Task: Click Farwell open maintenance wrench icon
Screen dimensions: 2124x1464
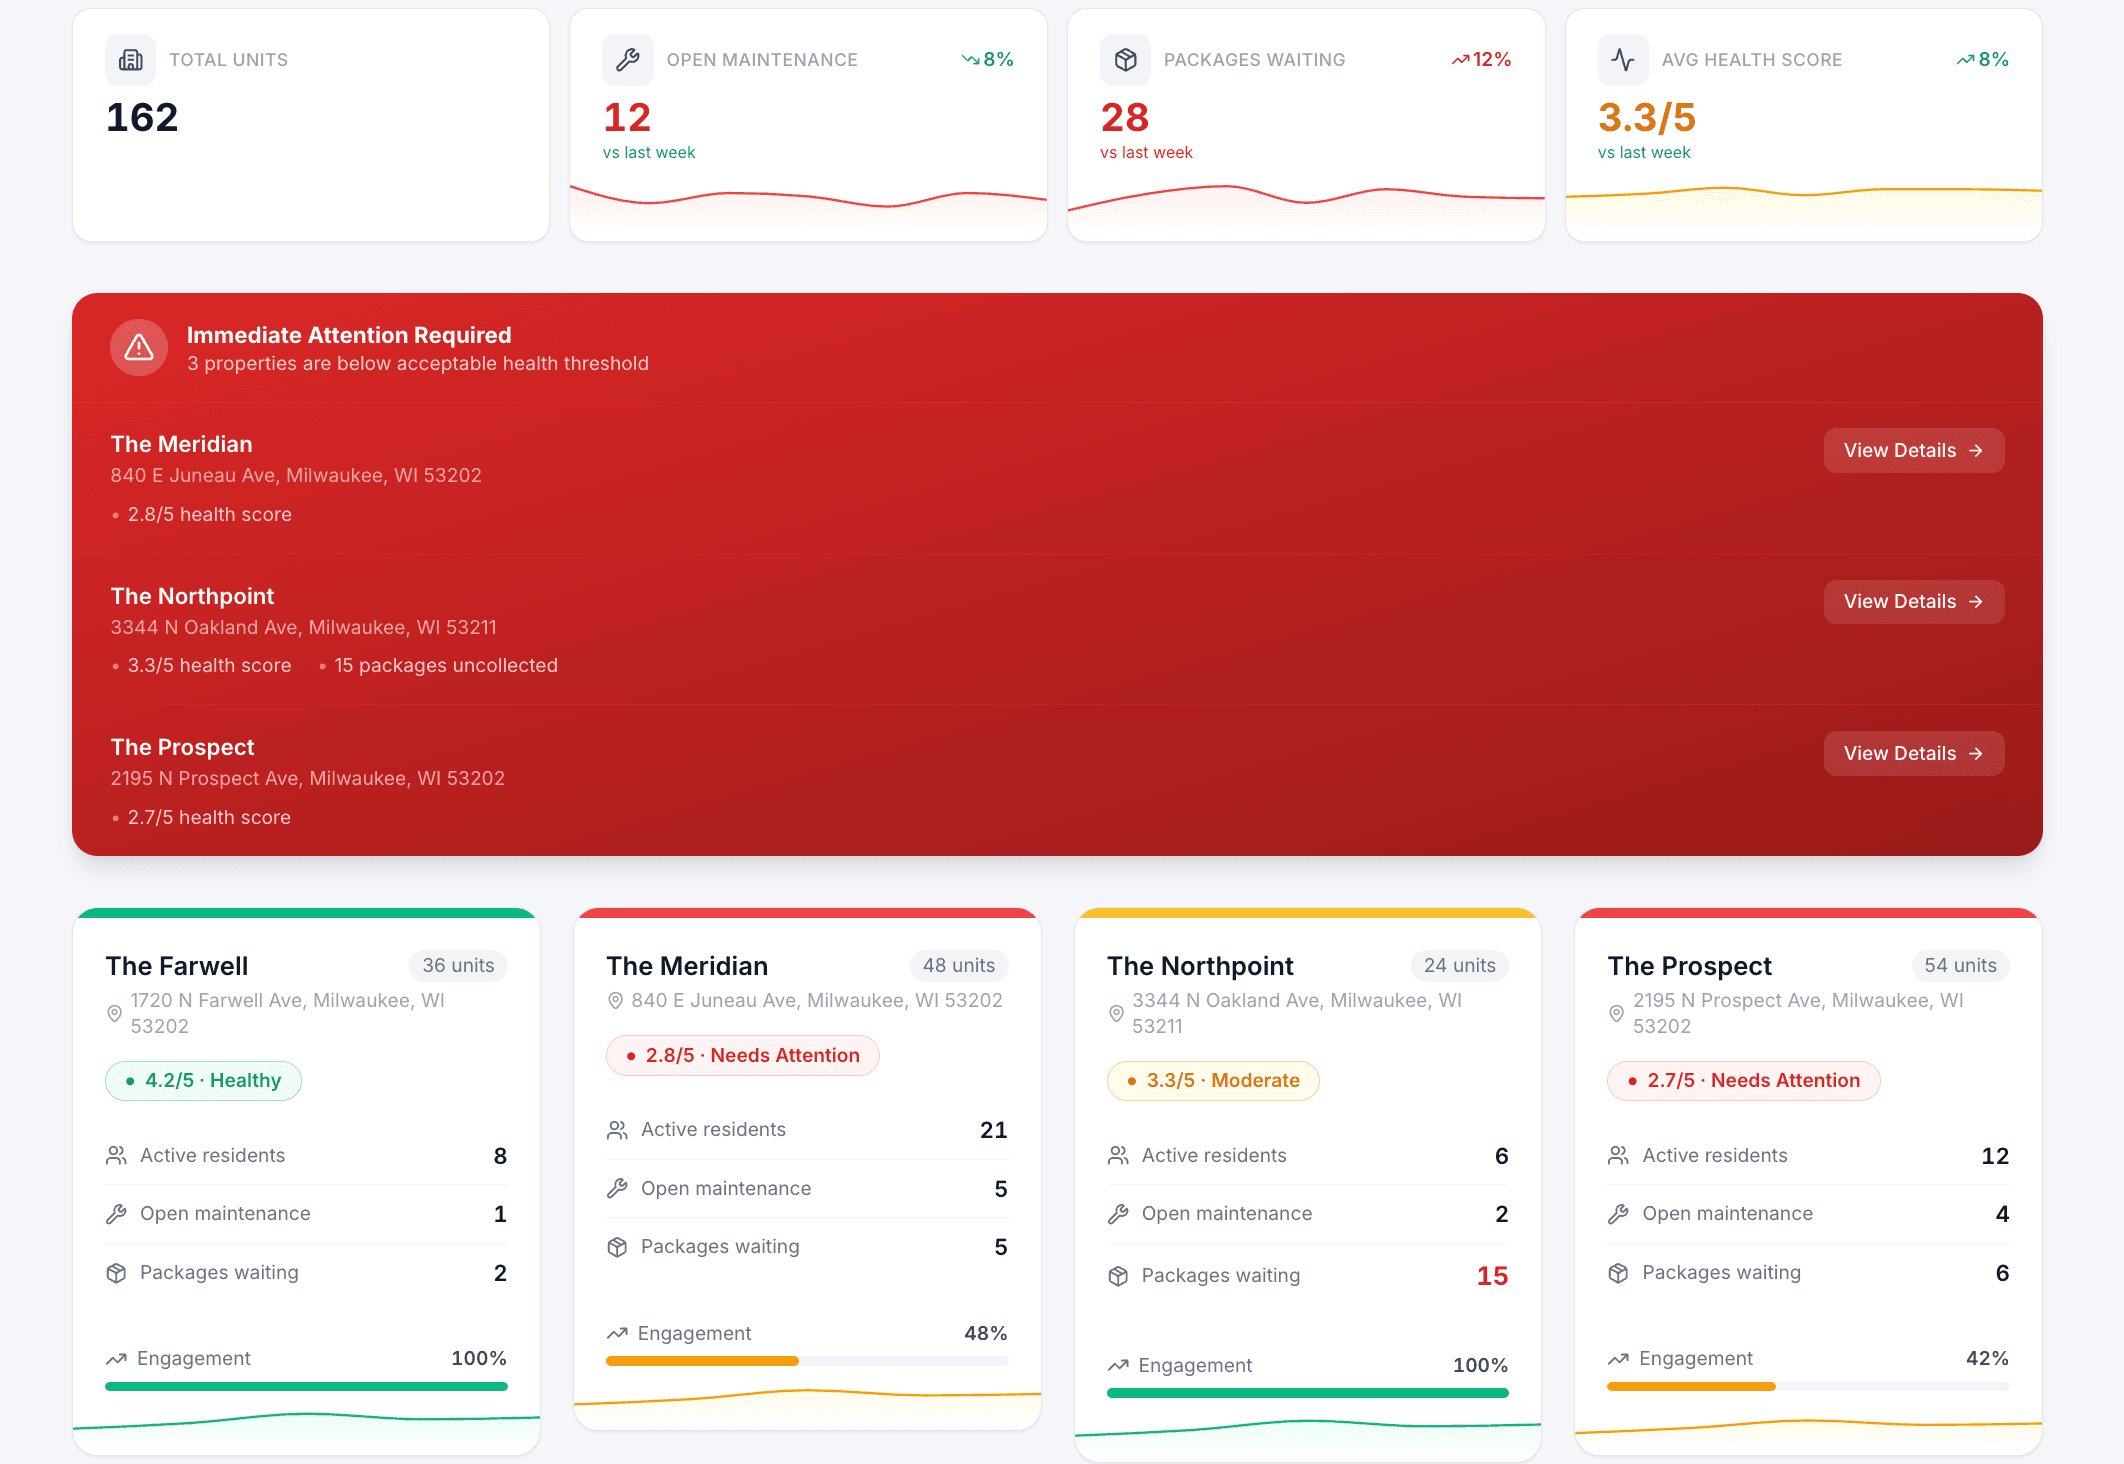Action: coord(117,1214)
